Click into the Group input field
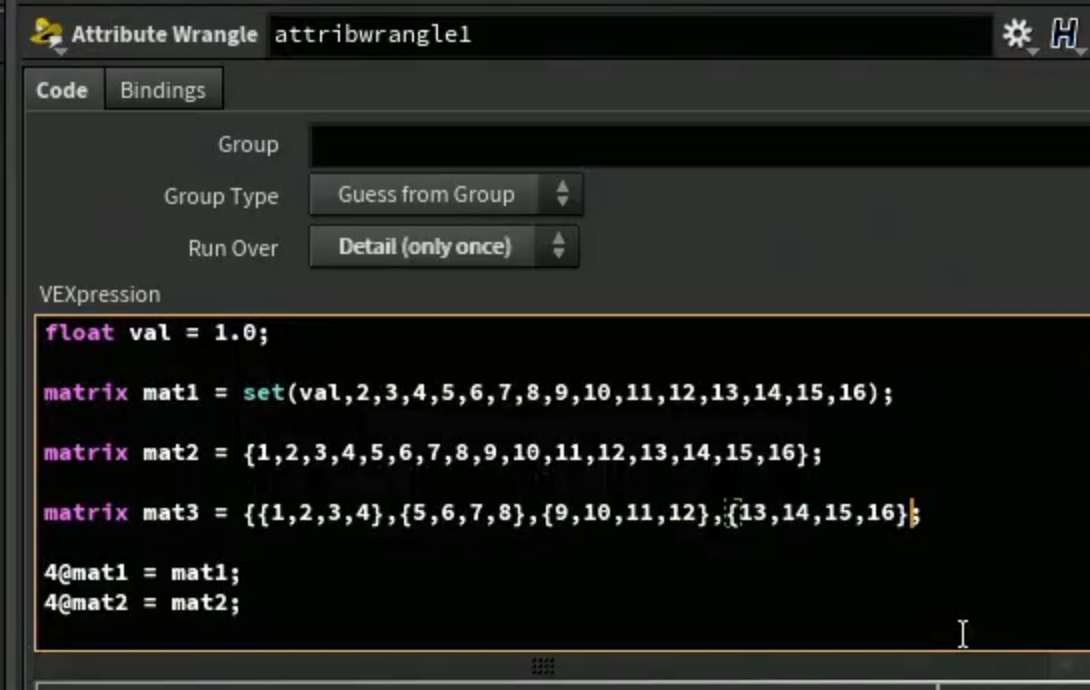 click(x=699, y=145)
